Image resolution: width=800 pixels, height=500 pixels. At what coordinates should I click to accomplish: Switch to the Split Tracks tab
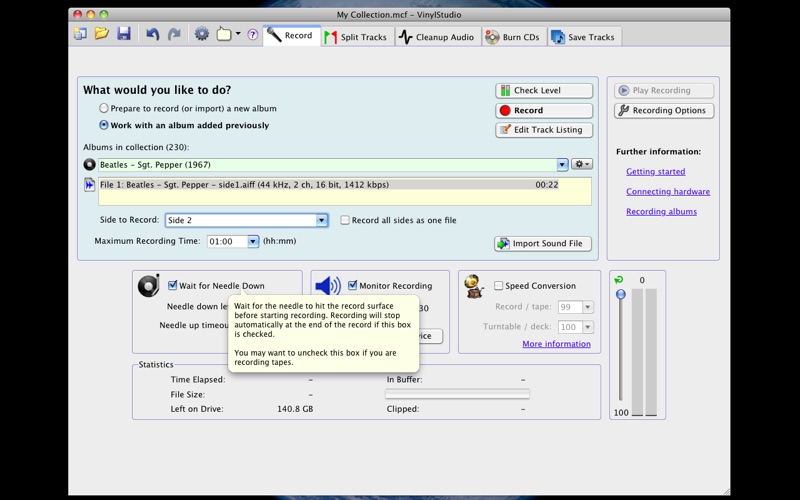(355, 37)
